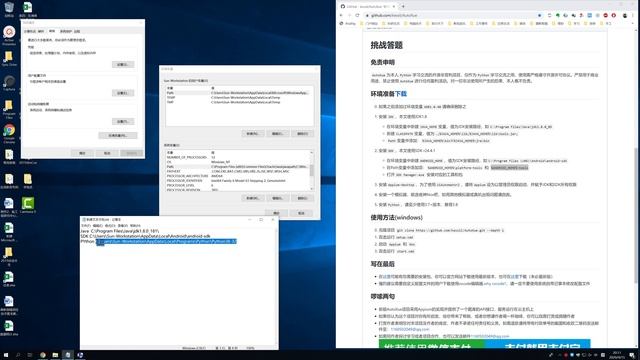The width and height of the screenshot is (640, 360).
Task: Close the GitHub tab in Chrome
Action: pyautogui.click(x=394, y=7)
